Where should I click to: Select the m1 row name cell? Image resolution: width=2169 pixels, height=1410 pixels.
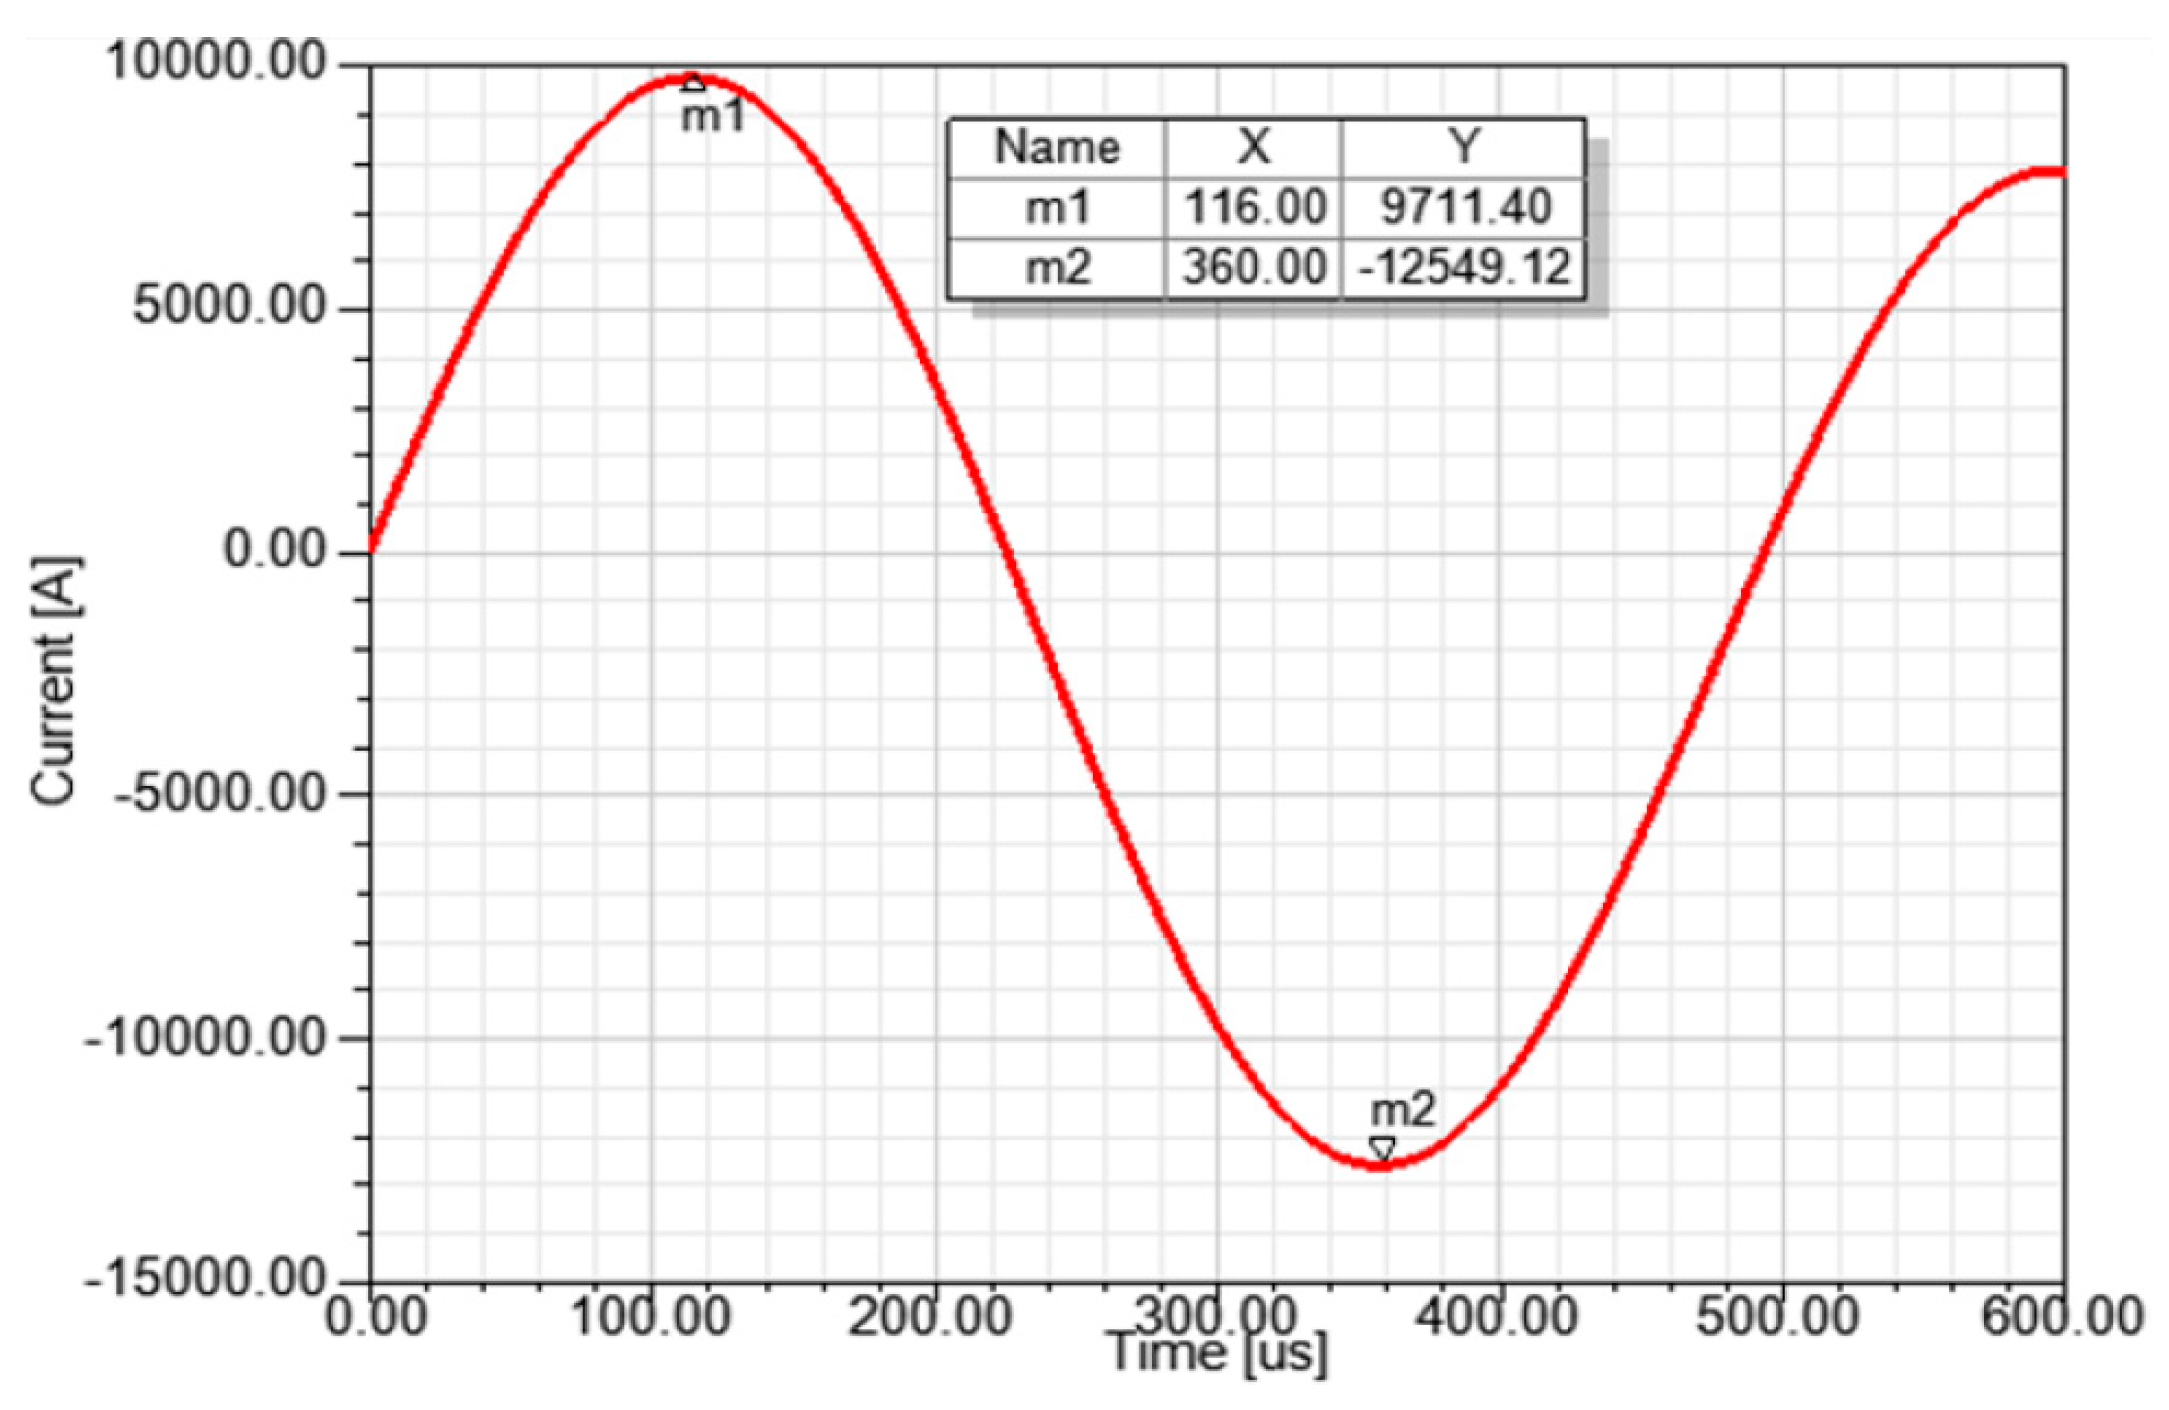(x=1057, y=208)
